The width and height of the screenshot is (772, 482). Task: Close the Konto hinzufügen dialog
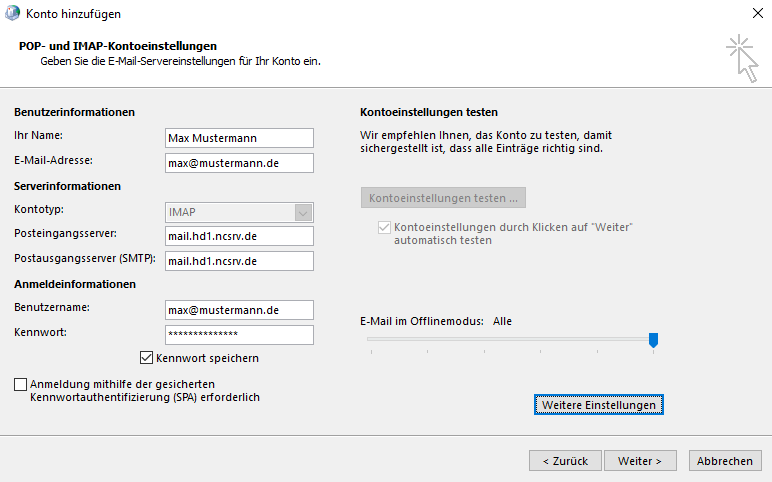pyautogui.click(x=756, y=13)
